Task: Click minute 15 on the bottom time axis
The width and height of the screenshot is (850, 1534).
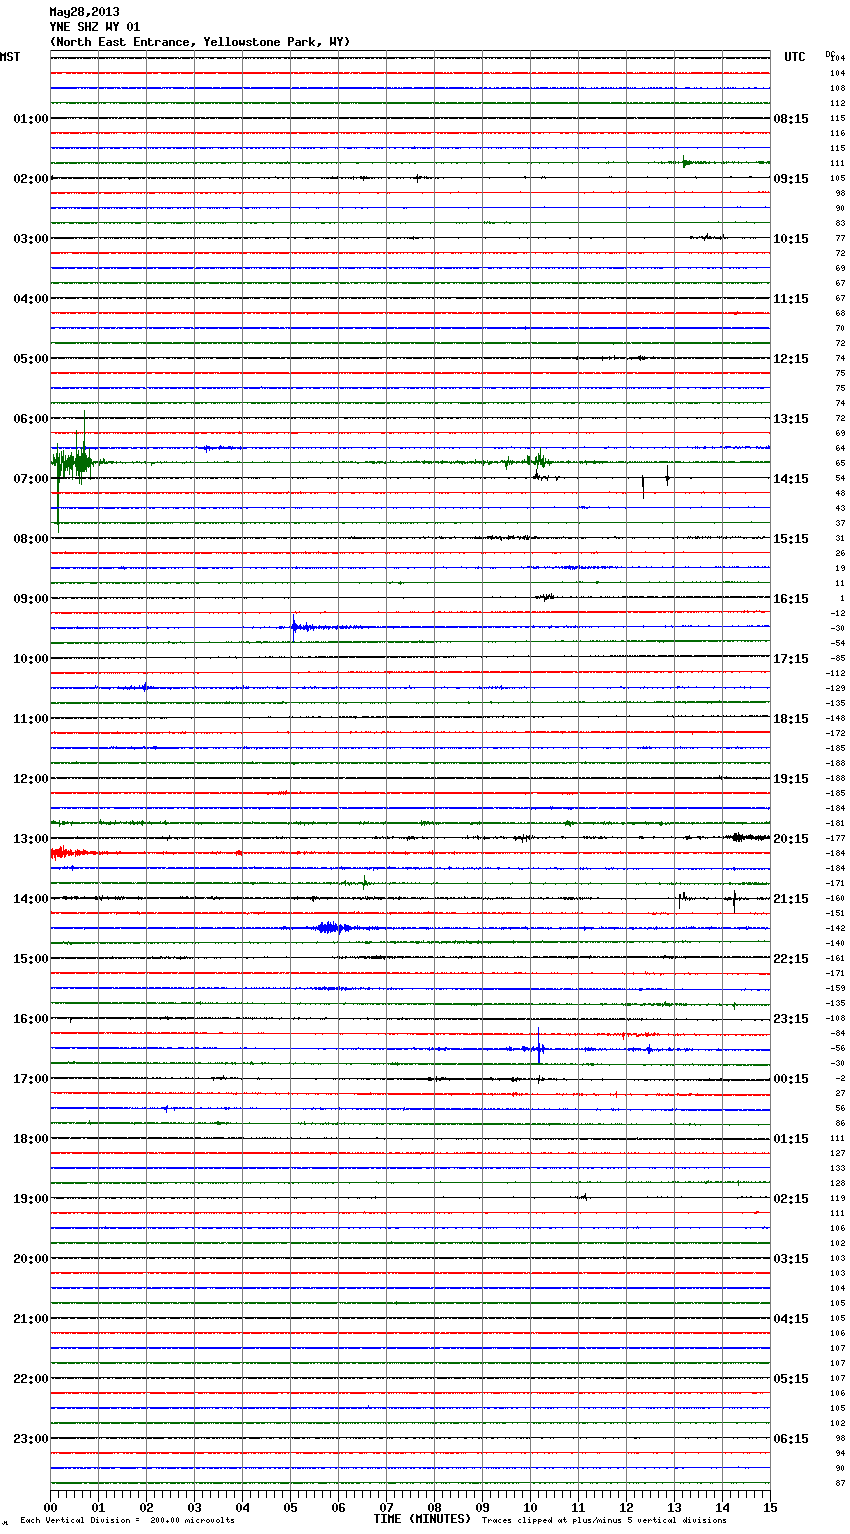Action: 770,1506
